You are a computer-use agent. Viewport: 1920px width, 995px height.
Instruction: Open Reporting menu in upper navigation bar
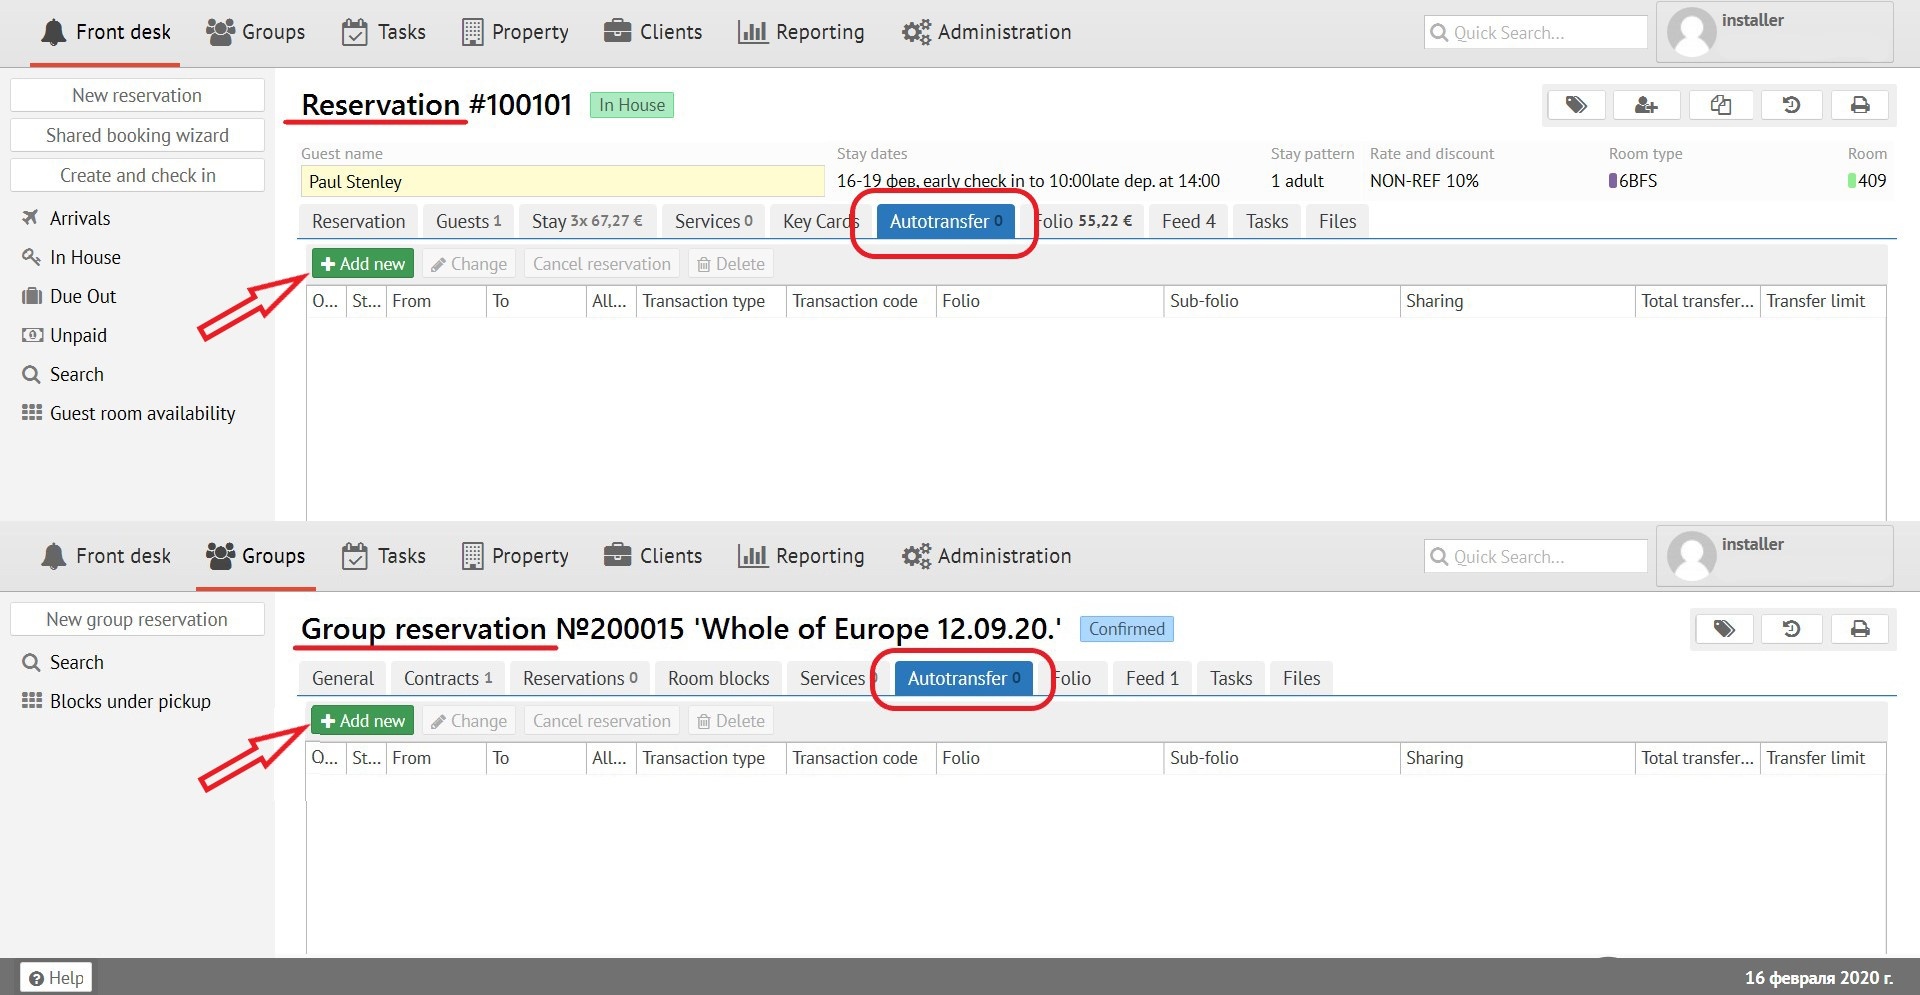(801, 32)
